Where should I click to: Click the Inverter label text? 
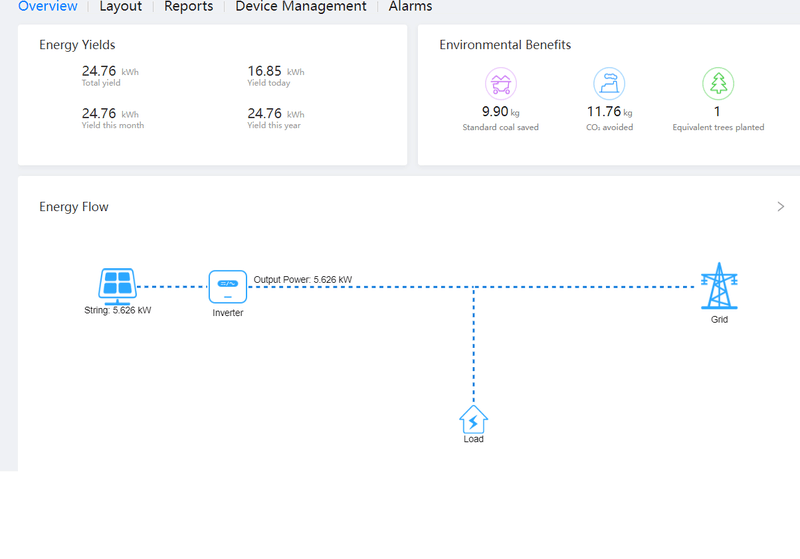(228, 313)
